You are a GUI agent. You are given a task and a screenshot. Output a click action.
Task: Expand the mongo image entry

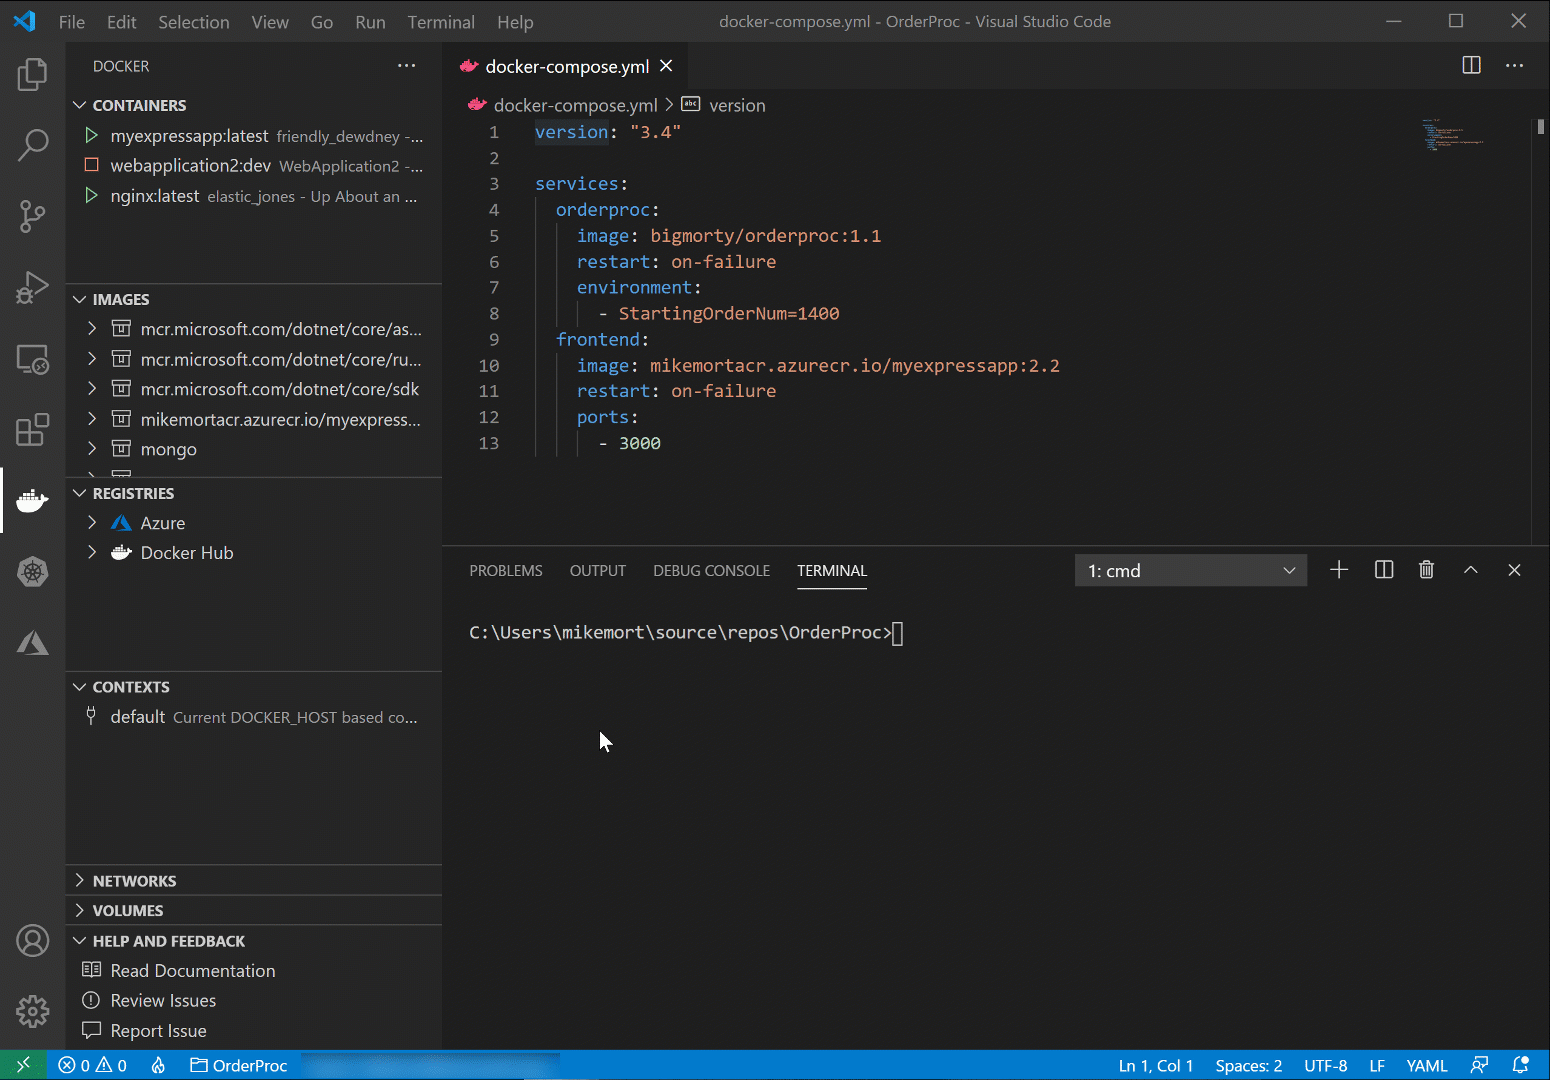[91, 449]
